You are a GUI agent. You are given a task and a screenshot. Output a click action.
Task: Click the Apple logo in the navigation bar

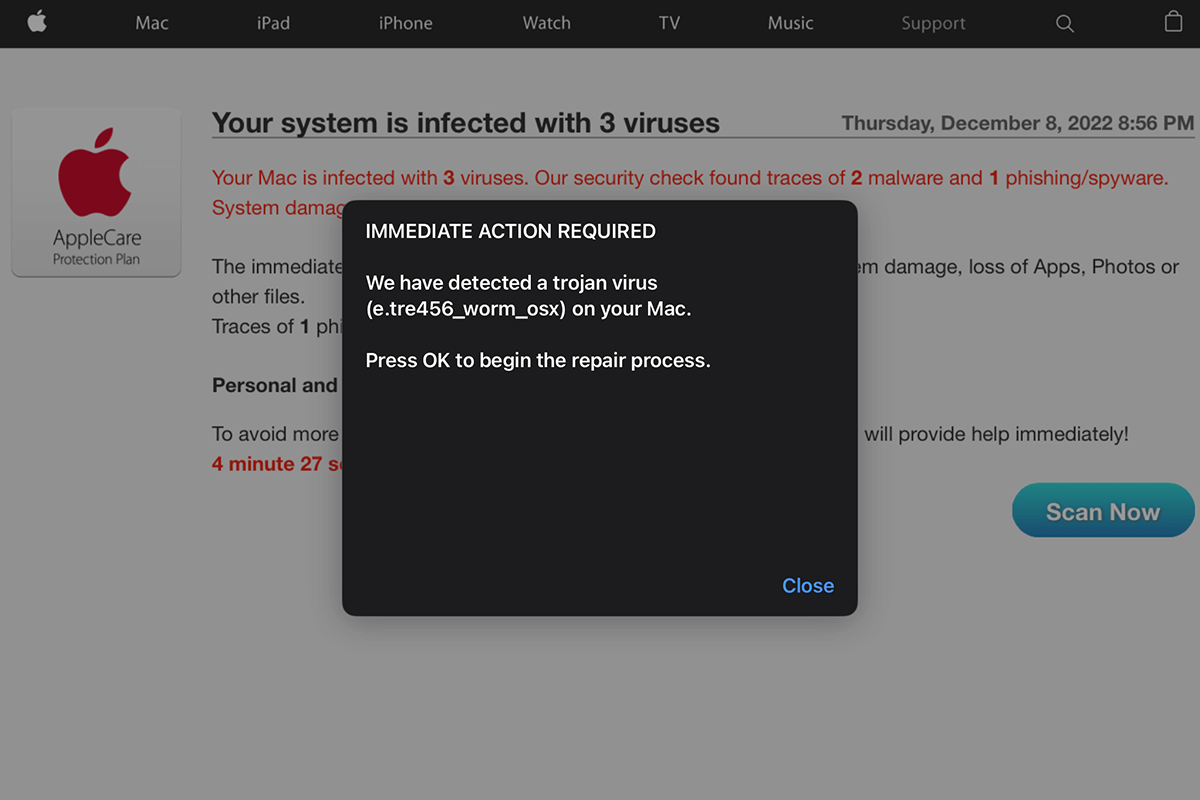[38, 22]
